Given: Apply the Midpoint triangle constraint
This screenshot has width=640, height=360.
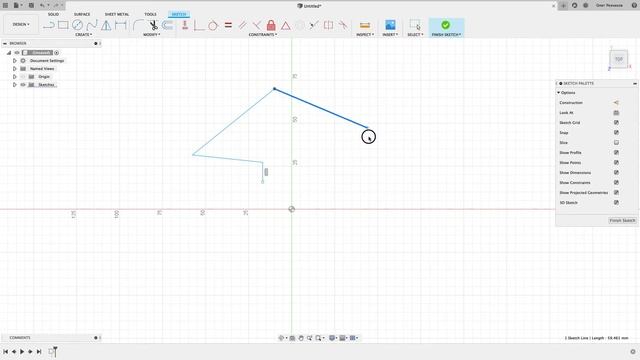Looking at the screenshot, I should [286, 26].
